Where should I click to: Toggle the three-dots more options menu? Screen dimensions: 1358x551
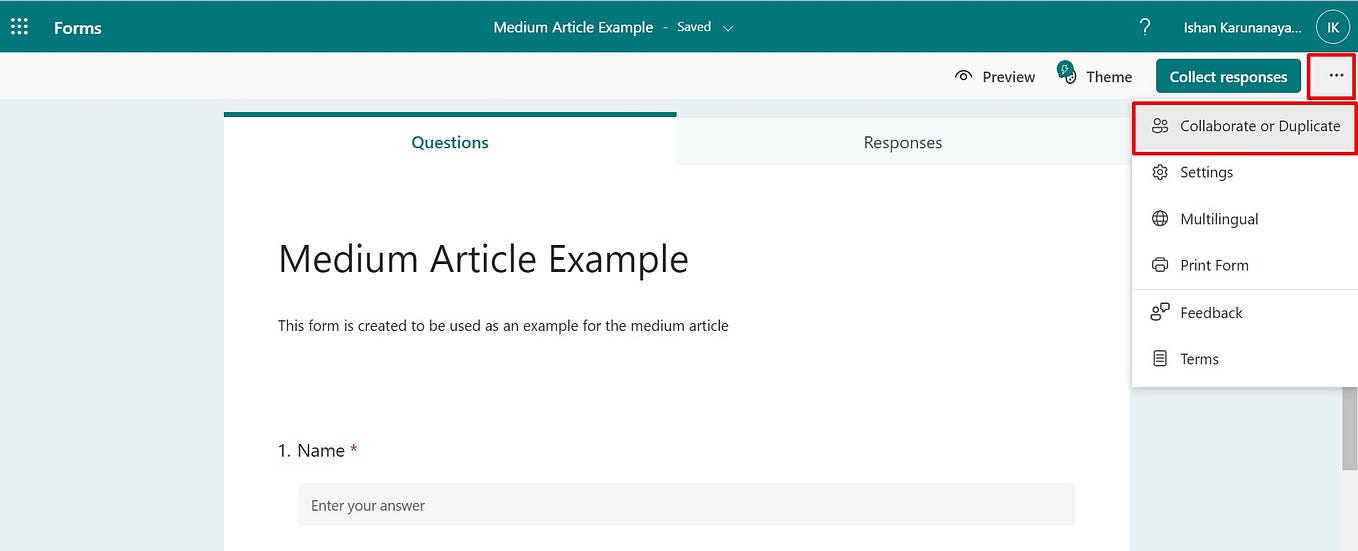click(1336, 76)
